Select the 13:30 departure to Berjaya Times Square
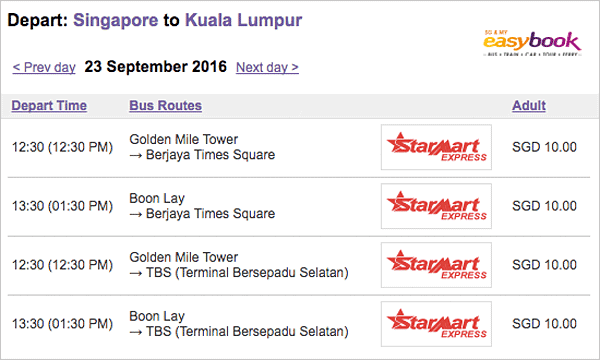 point(62,206)
